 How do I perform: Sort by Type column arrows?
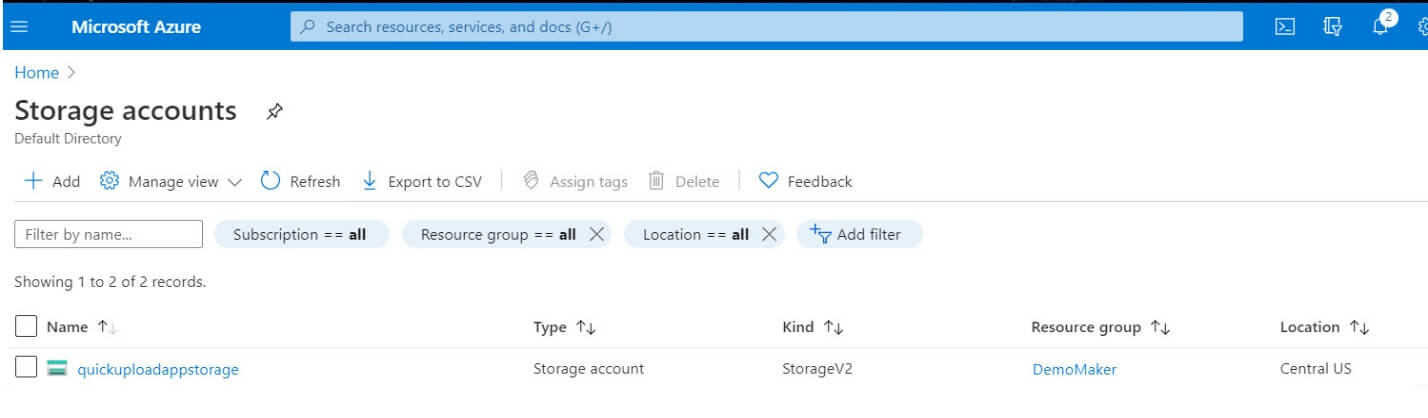[586, 327]
